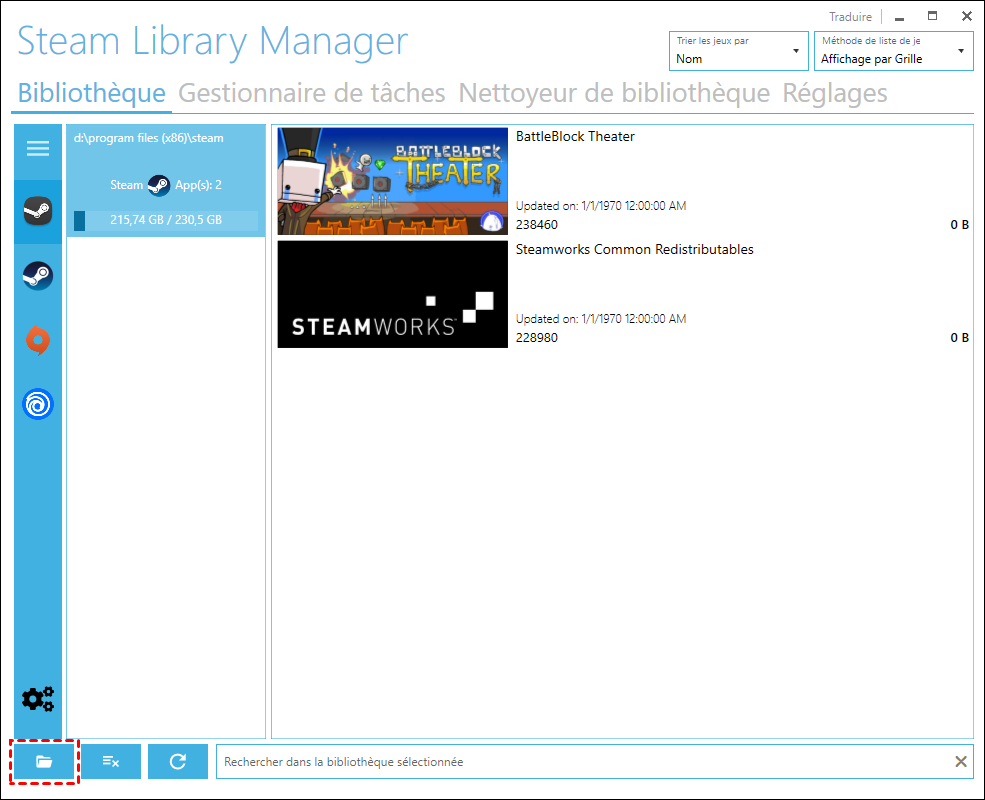Switch to the Réglages tab
Viewport: 985px width, 800px height.
(x=834, y=93)
